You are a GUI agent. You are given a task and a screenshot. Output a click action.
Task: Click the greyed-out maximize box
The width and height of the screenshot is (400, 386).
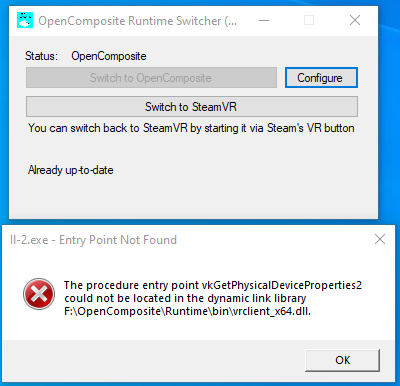(x=309, y=20)
